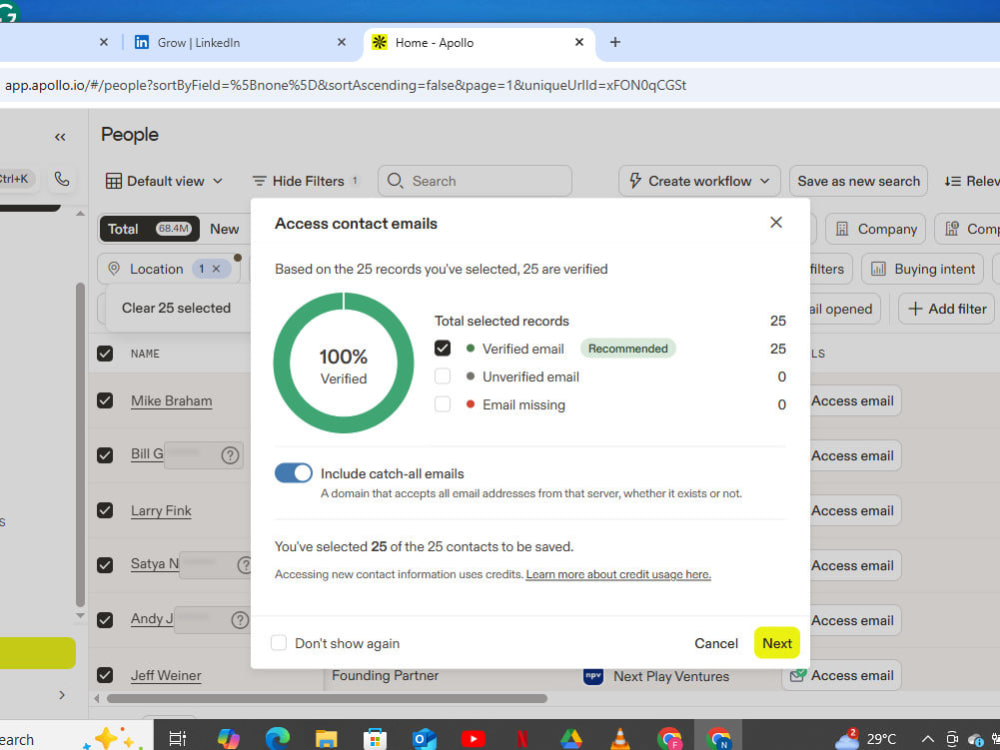Access email for Jeff Weiner's row
This screenshot has width=1000, height=750.
[x=842, y=675]
